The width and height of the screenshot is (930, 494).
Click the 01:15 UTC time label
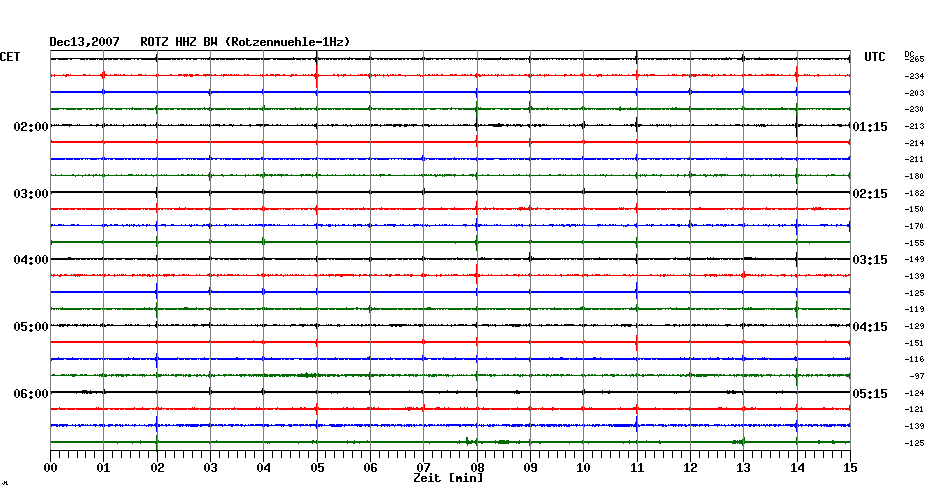point(870,127)
